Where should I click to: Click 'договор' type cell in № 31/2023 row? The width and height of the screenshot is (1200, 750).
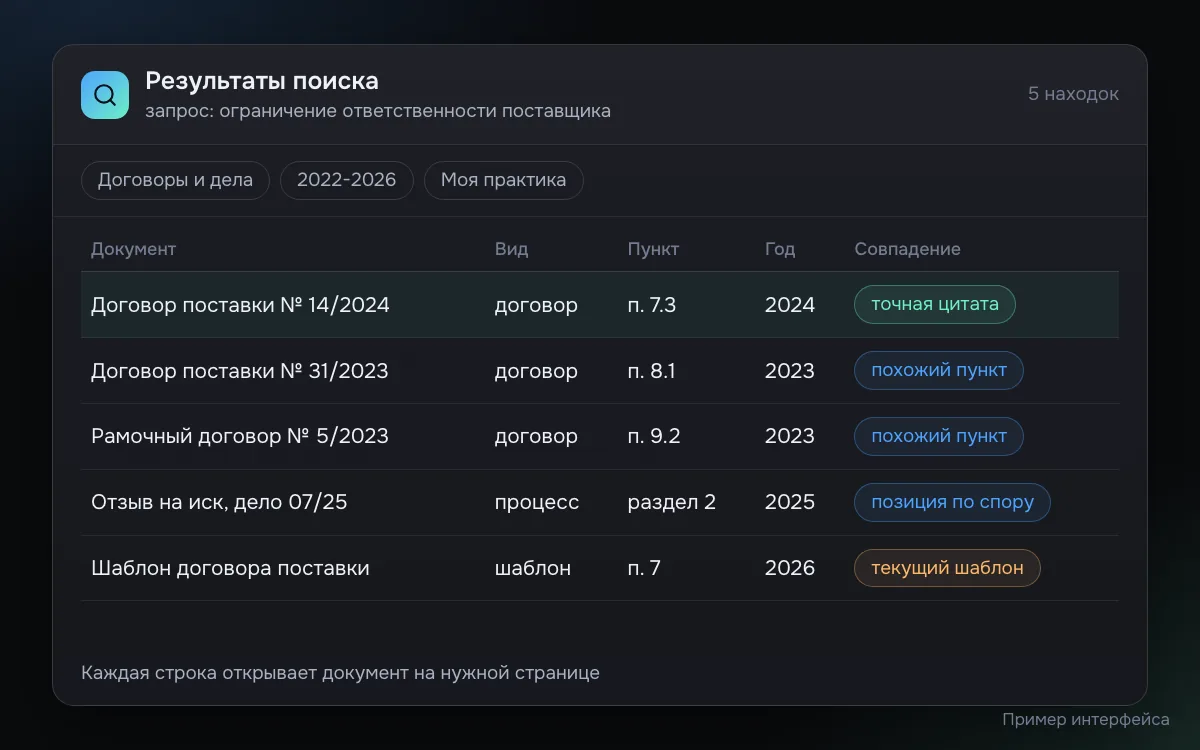pyautogui.click(x=536, y=371)
